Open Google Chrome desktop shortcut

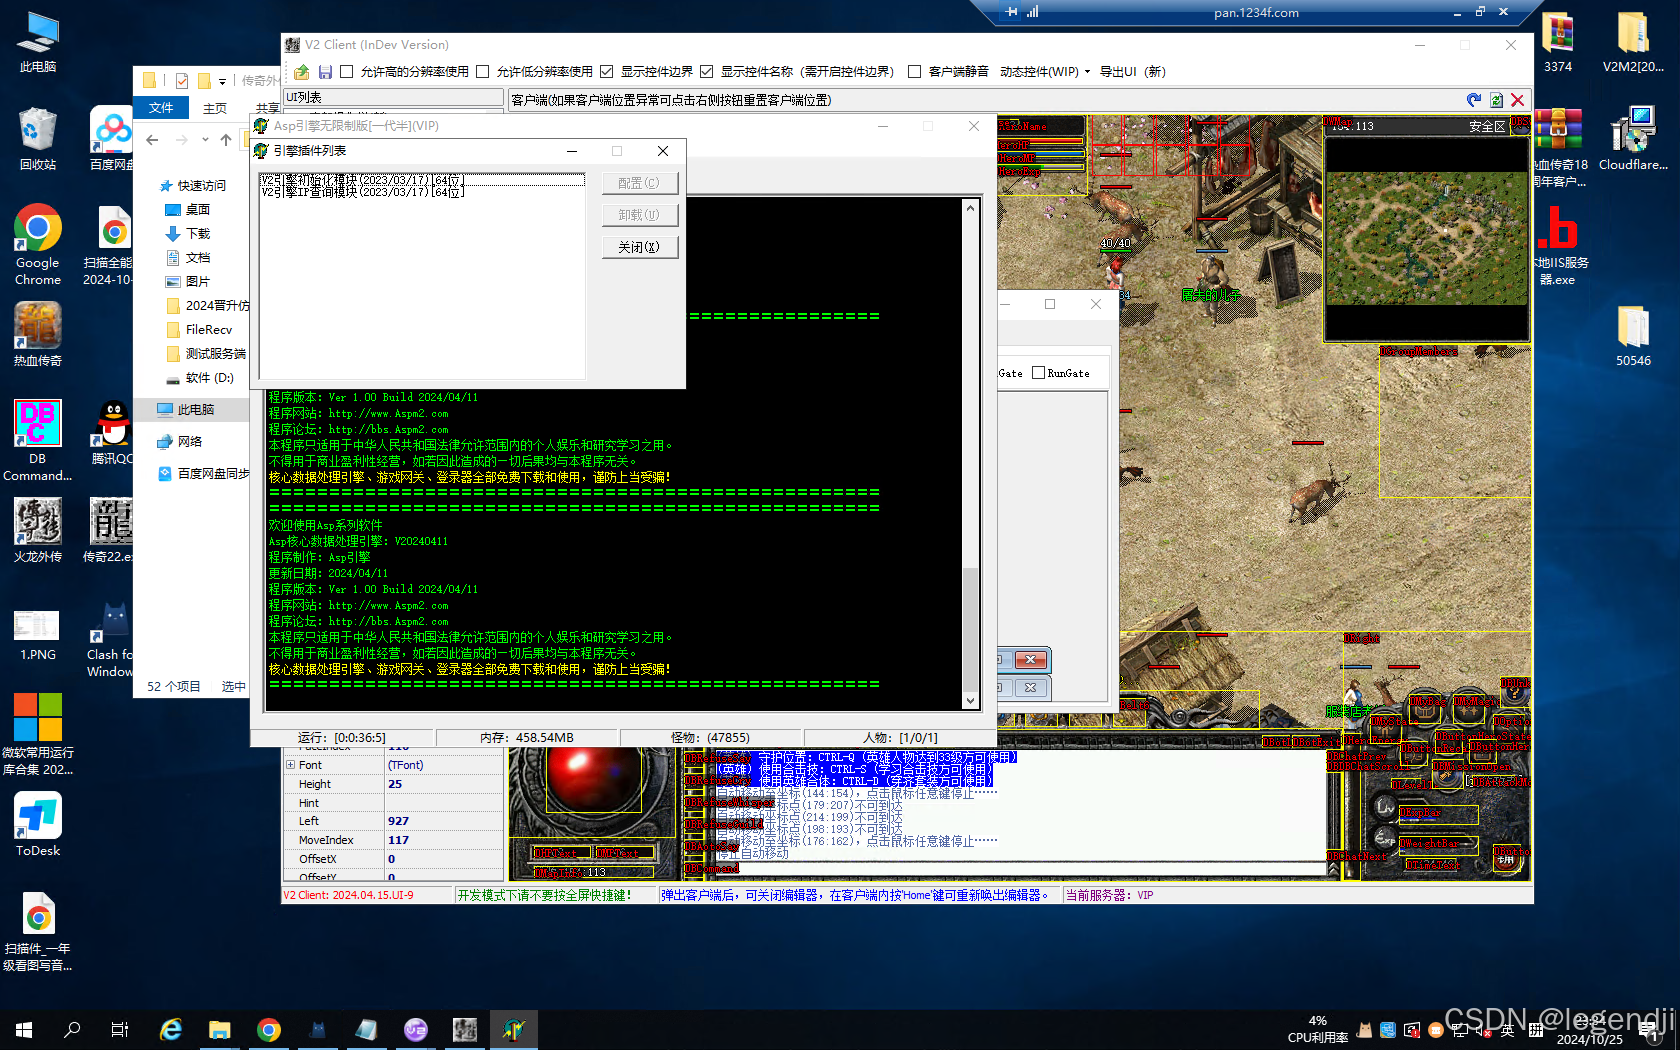point(38,245)
